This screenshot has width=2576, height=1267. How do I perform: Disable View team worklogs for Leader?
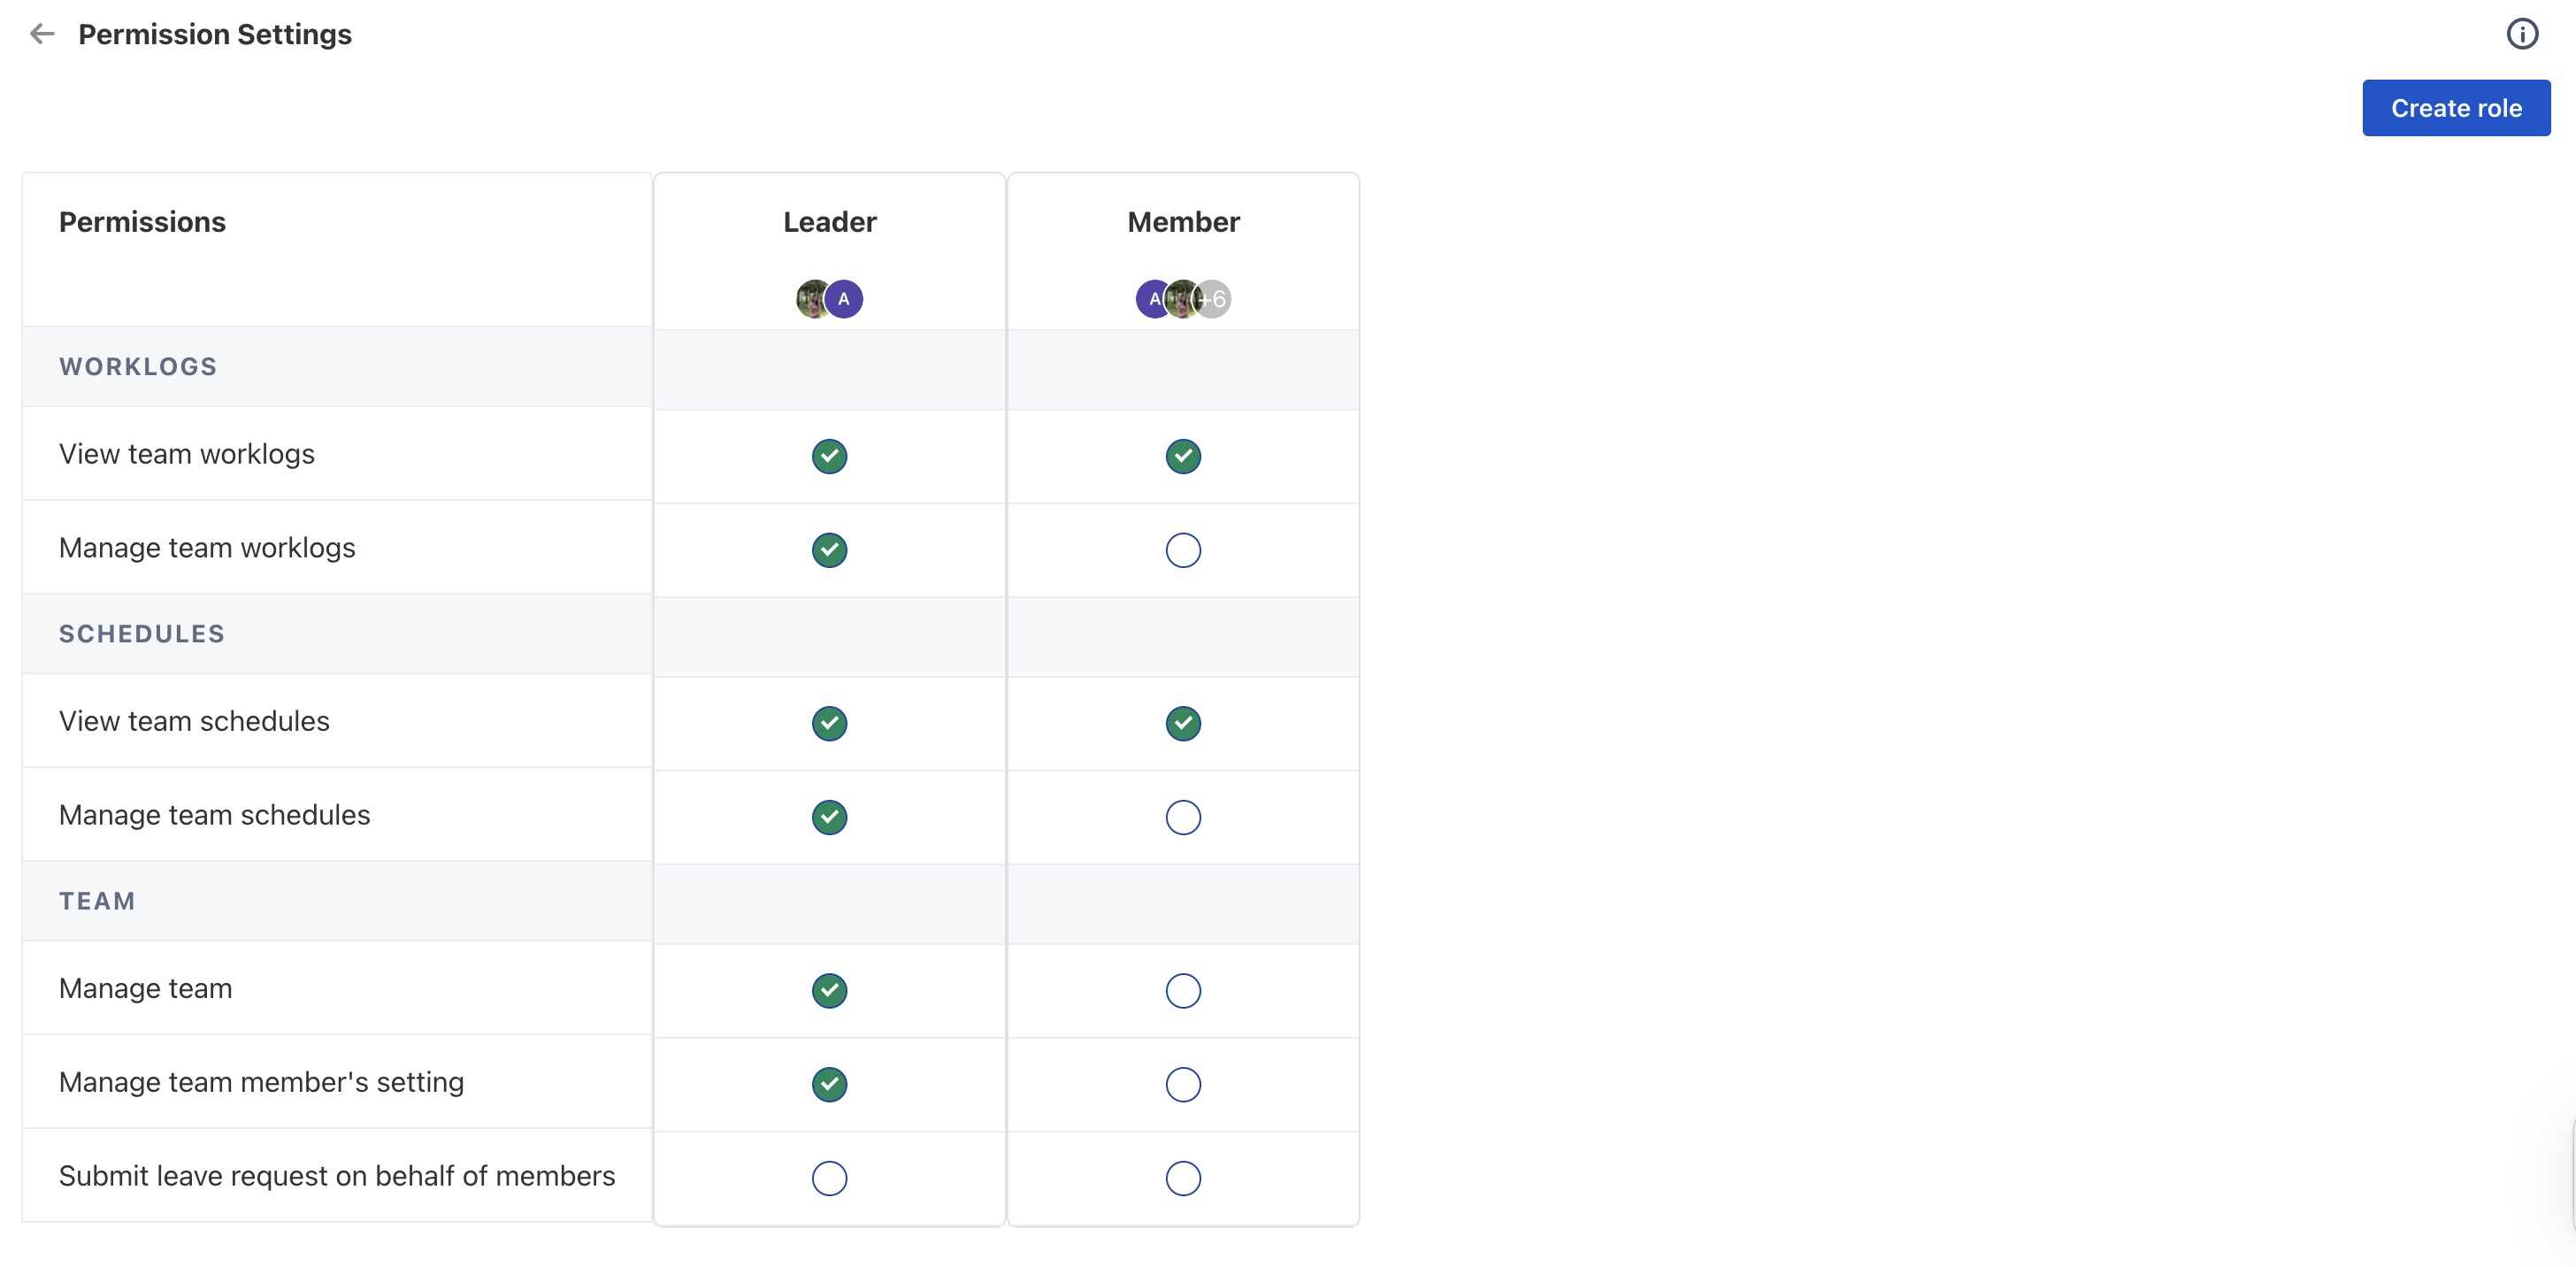click(x=829, y=456)
